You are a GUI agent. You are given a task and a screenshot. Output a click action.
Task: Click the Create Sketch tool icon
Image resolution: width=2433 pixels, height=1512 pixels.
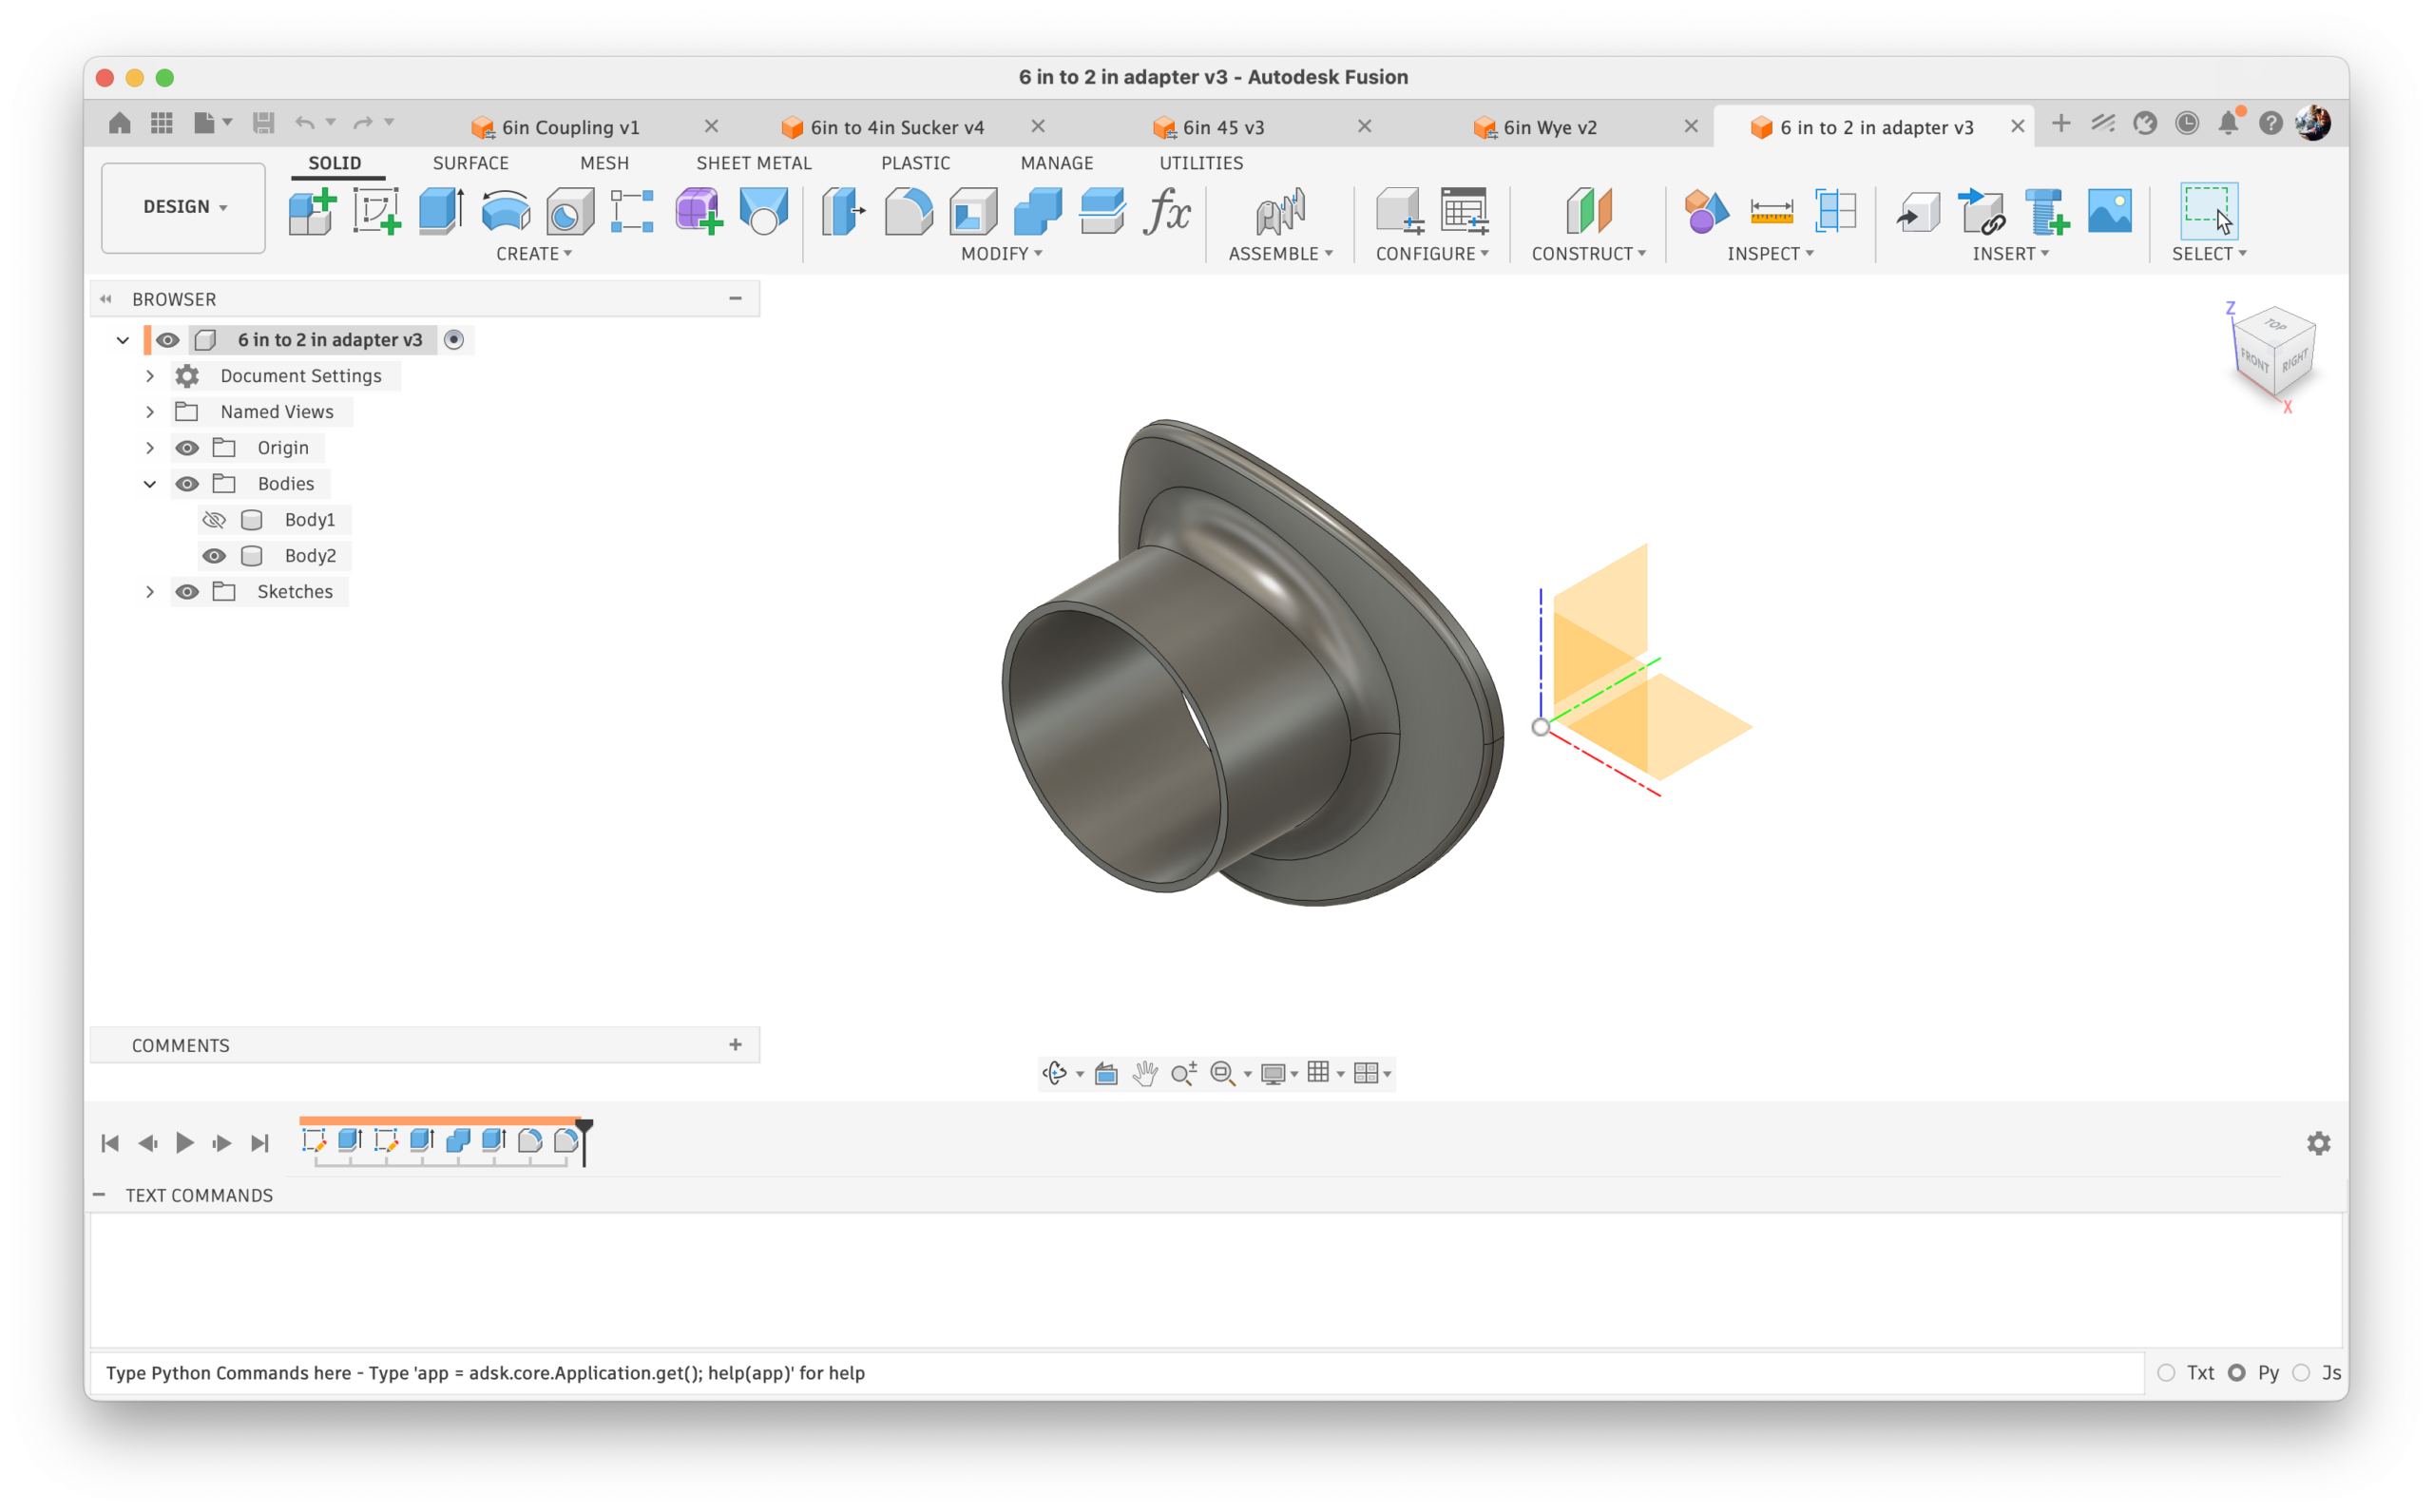(x=376, y=211)
